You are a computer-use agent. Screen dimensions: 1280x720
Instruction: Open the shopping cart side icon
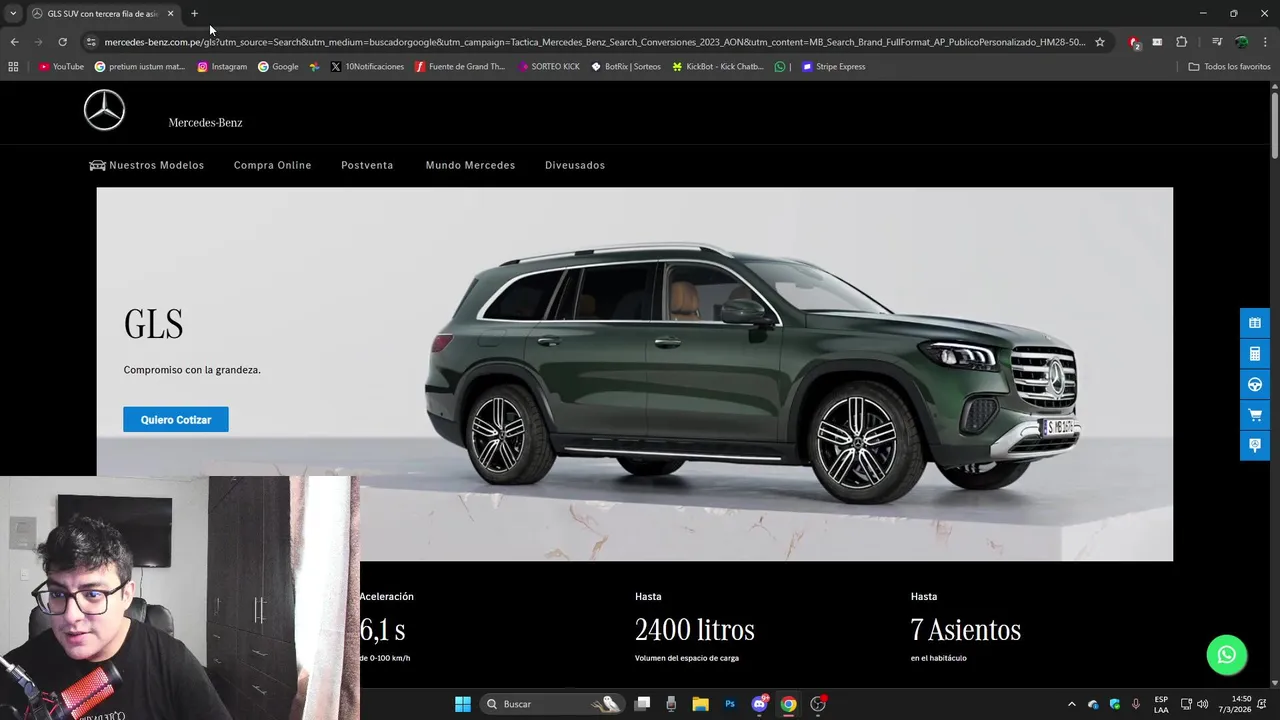tap(1255, 415)
